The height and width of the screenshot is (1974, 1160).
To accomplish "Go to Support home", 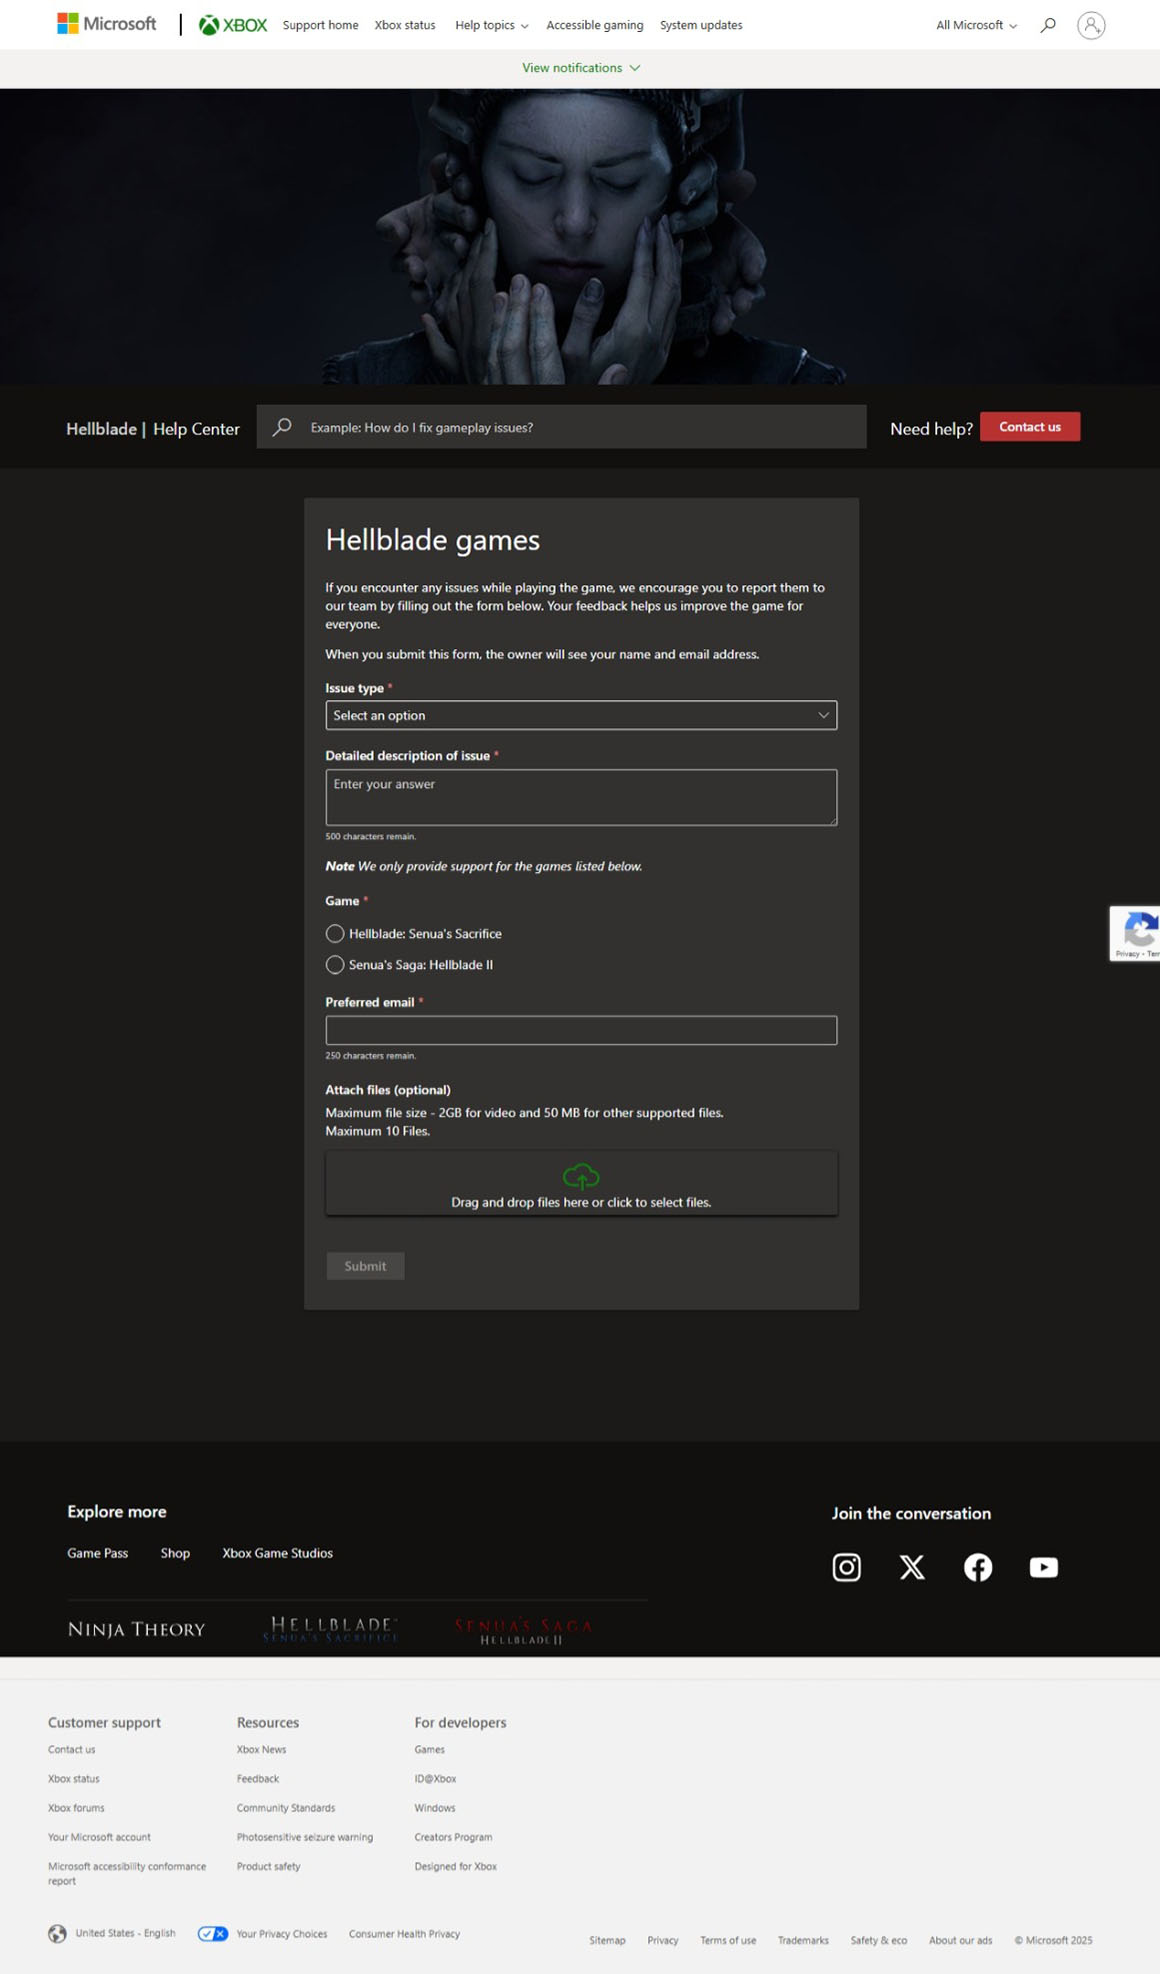I will click(320, 25).
